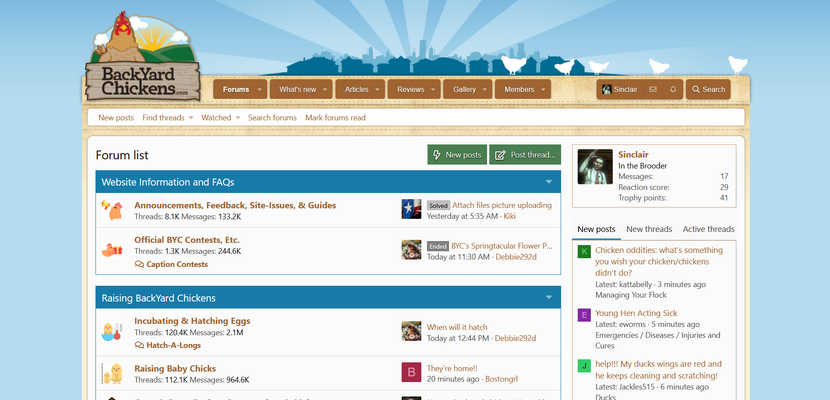Open the Caption Contests subforum

(177, 264)
